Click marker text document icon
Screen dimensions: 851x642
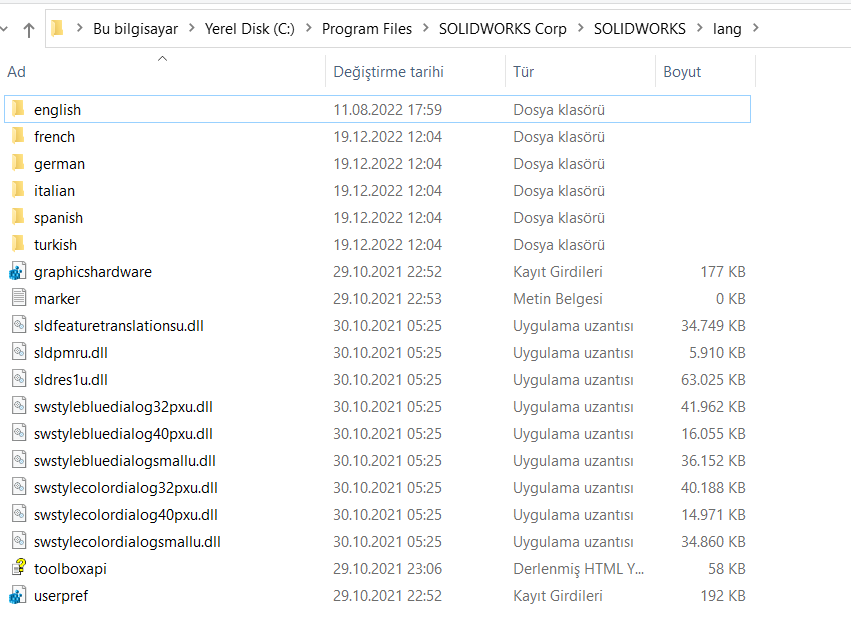click(x=19, y=297)
